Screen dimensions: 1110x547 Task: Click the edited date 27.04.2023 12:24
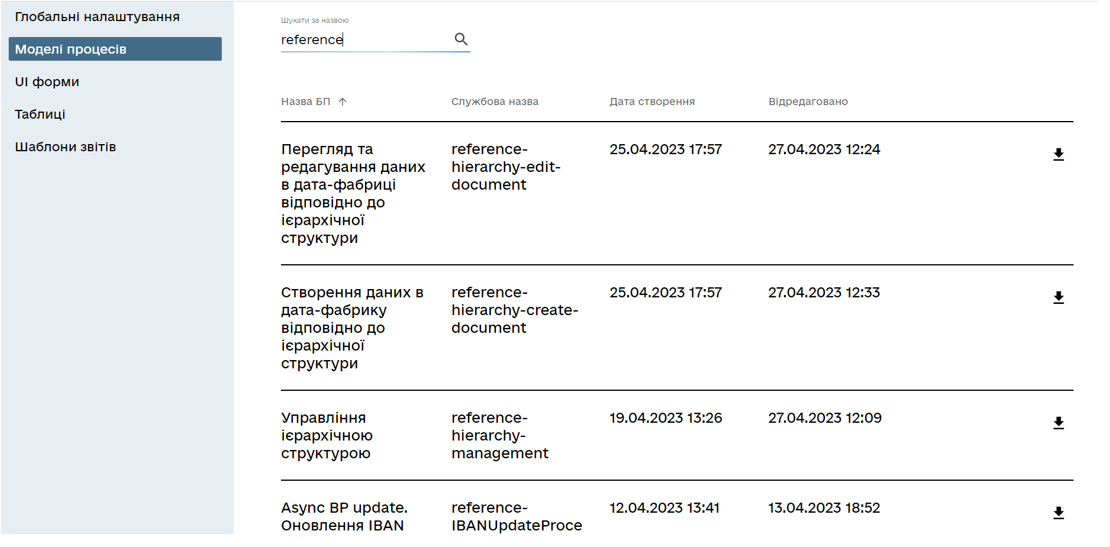(x=824, y=149)
